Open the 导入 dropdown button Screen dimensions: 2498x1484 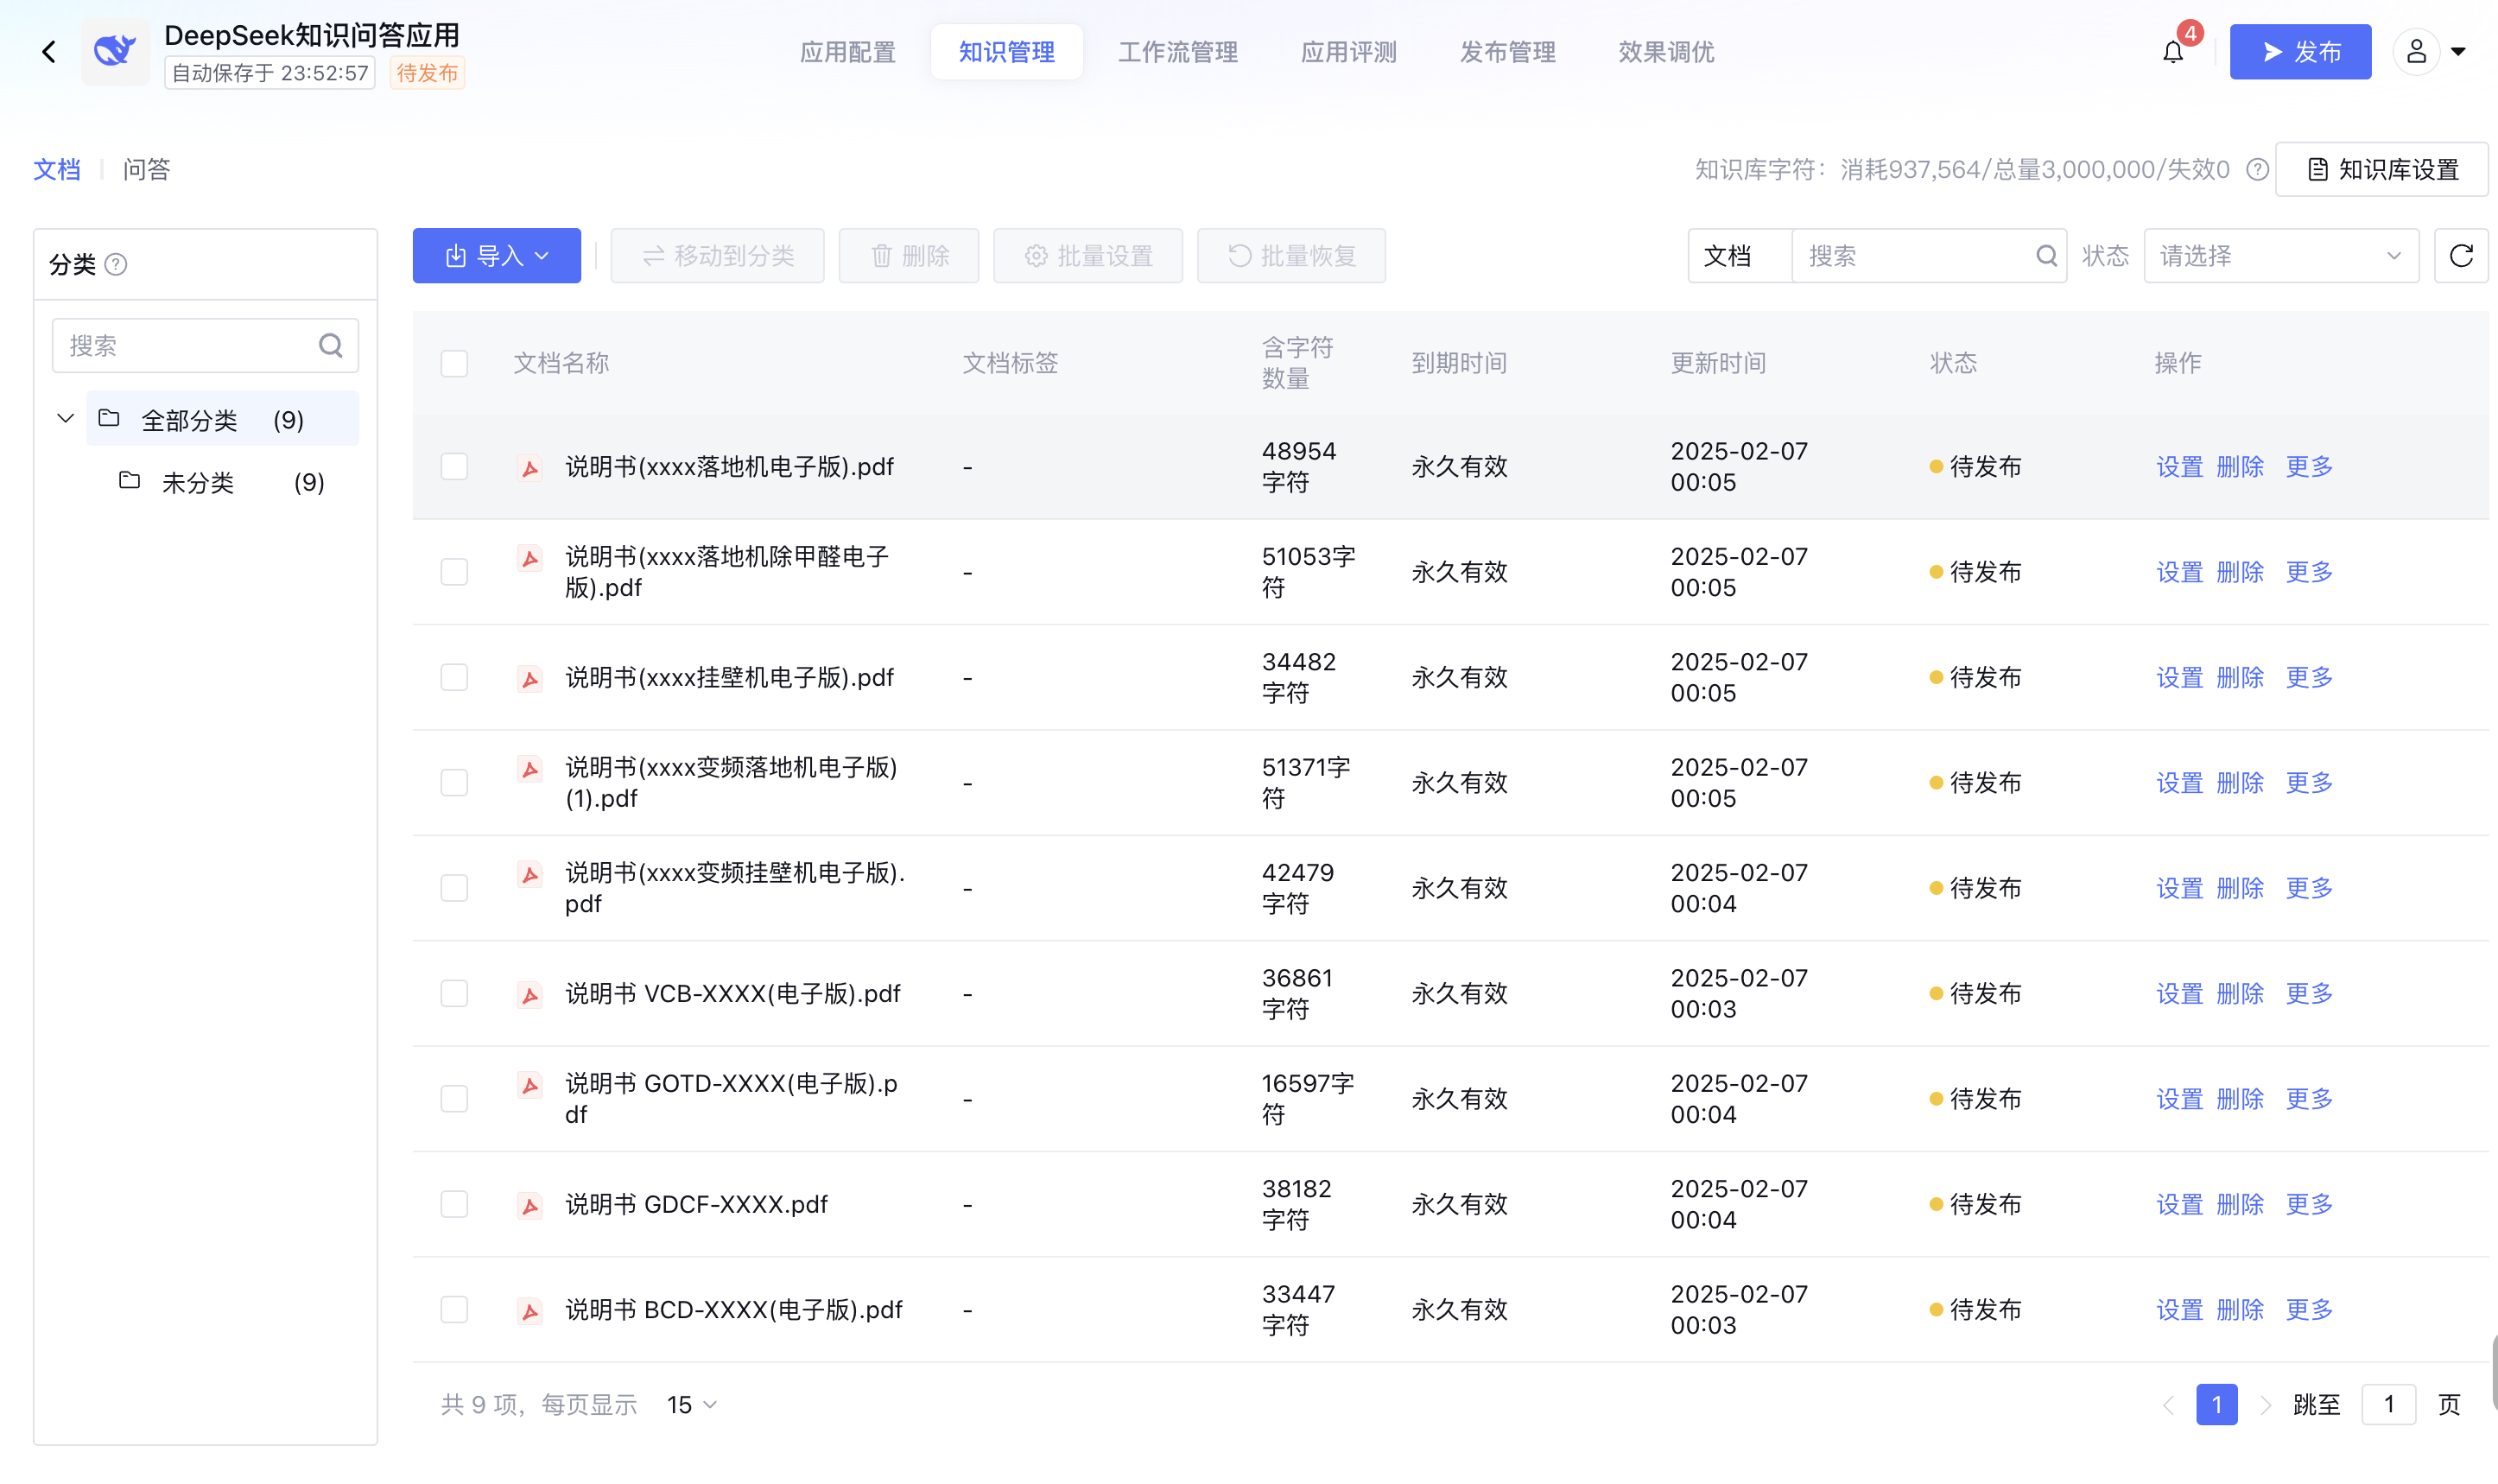[496, 256]
